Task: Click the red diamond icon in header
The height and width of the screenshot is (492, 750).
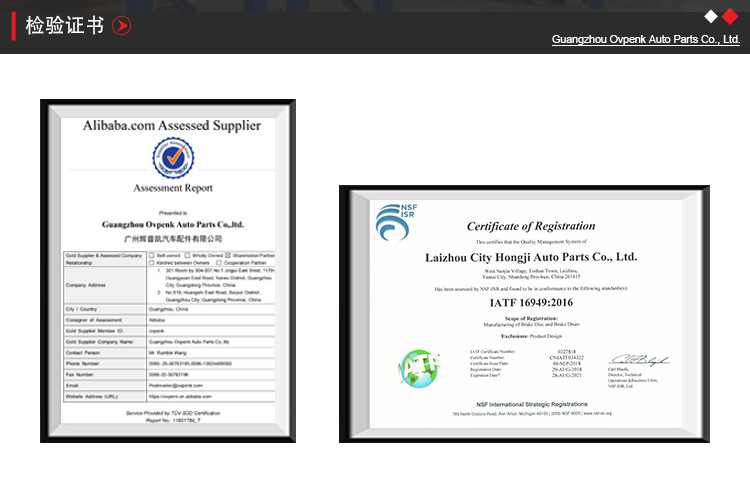Action: point(730,16)
